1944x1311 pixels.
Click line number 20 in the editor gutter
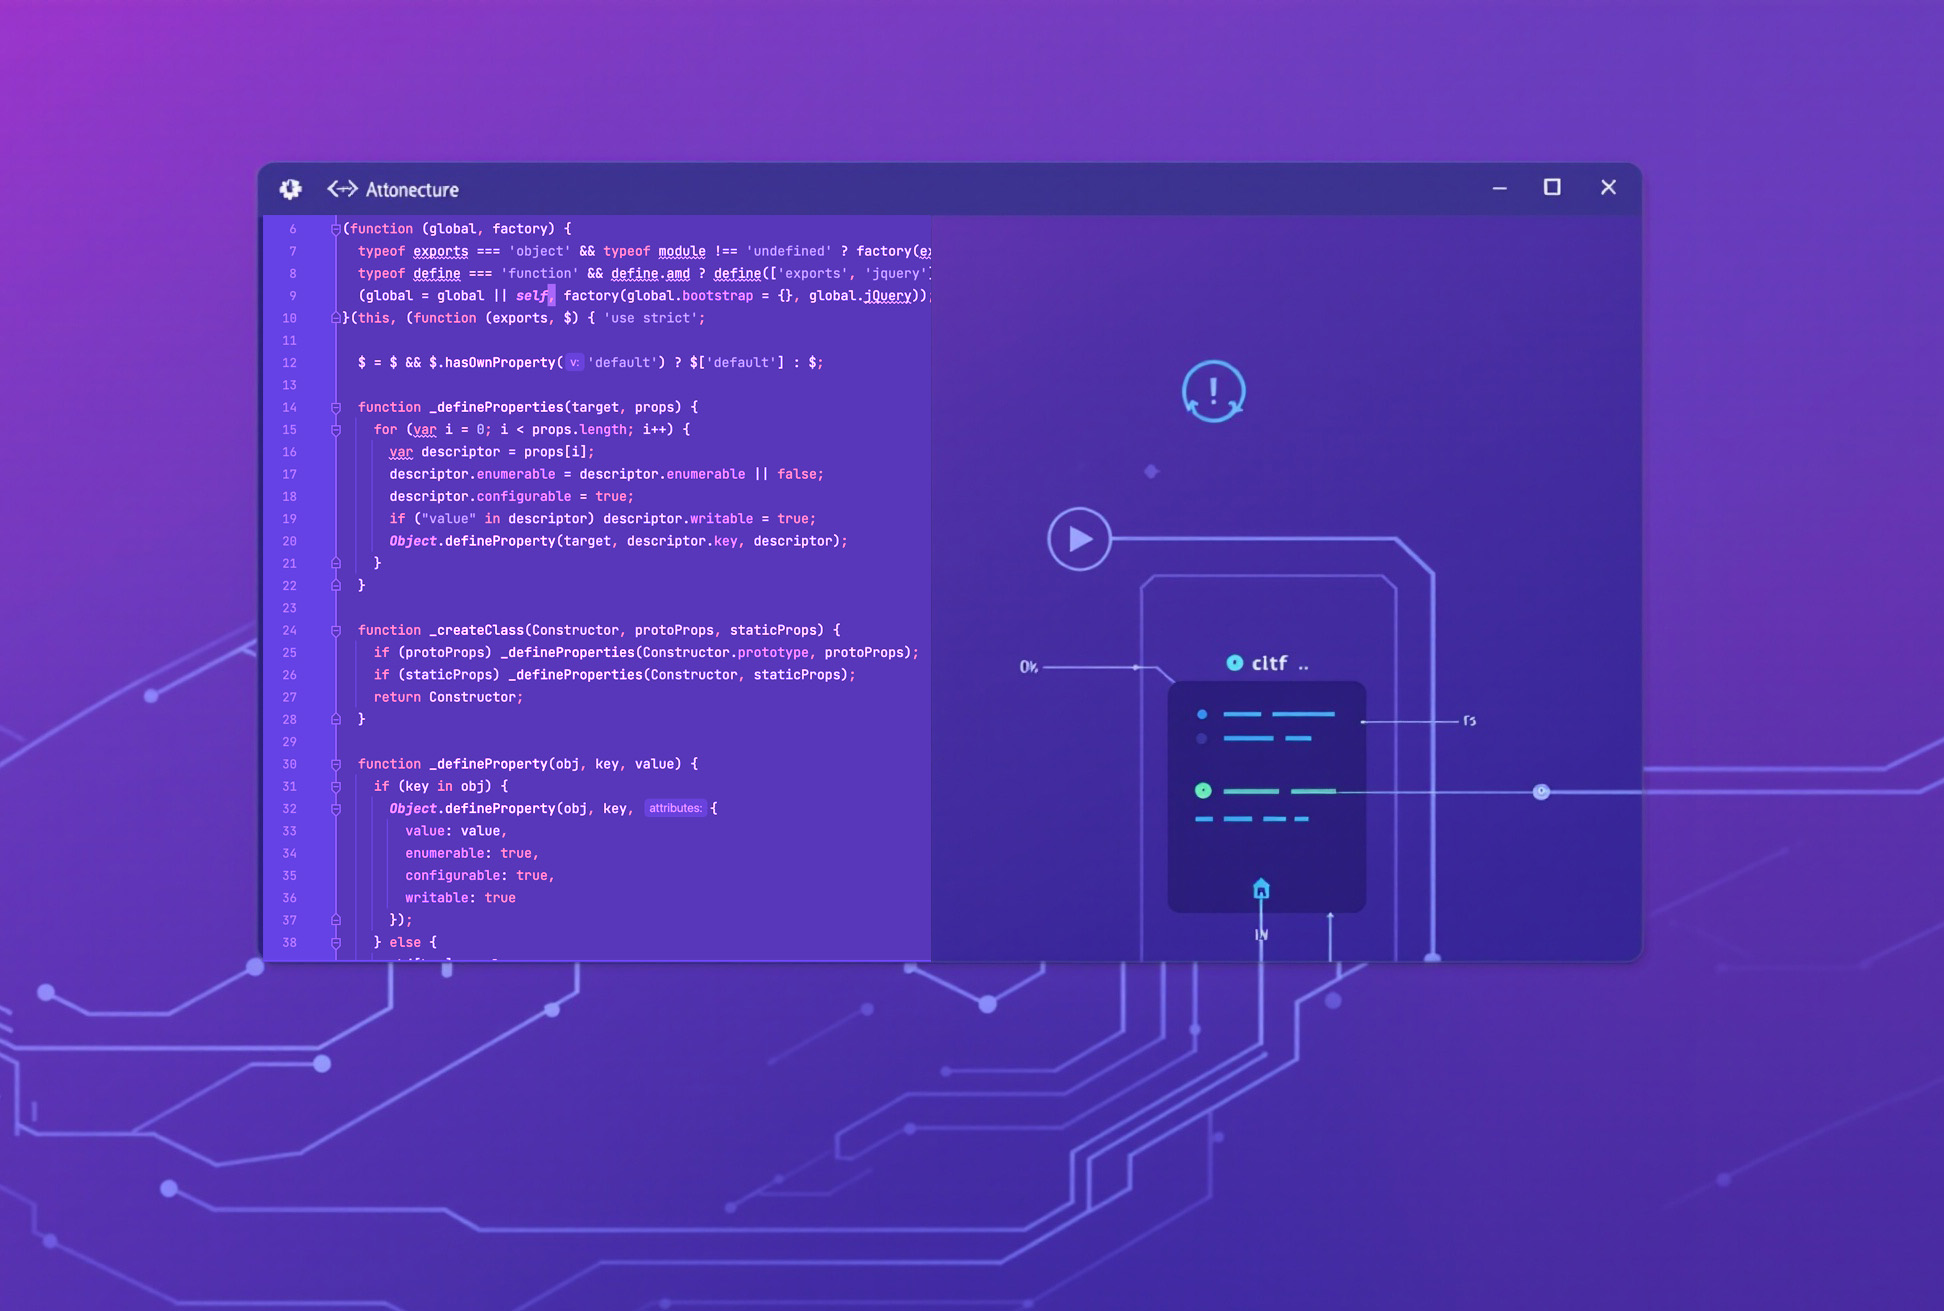(290, 541)
